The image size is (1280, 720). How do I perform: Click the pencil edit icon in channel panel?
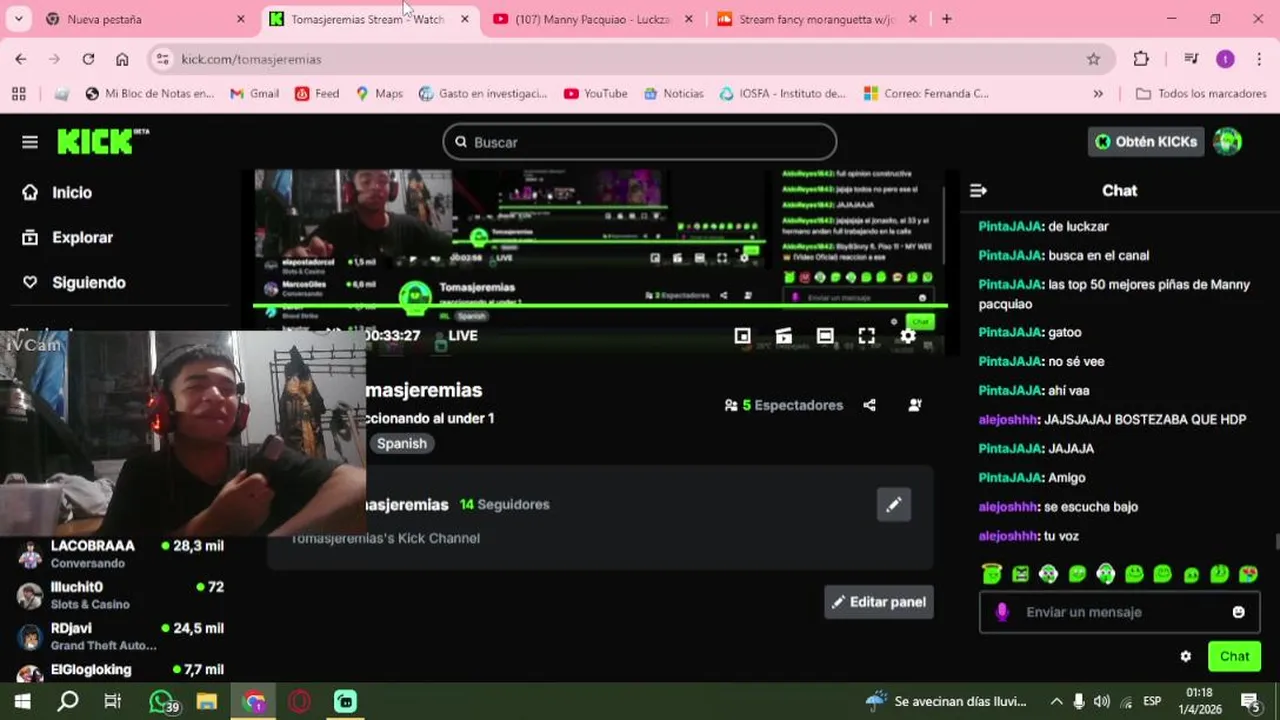pos(894,505)
